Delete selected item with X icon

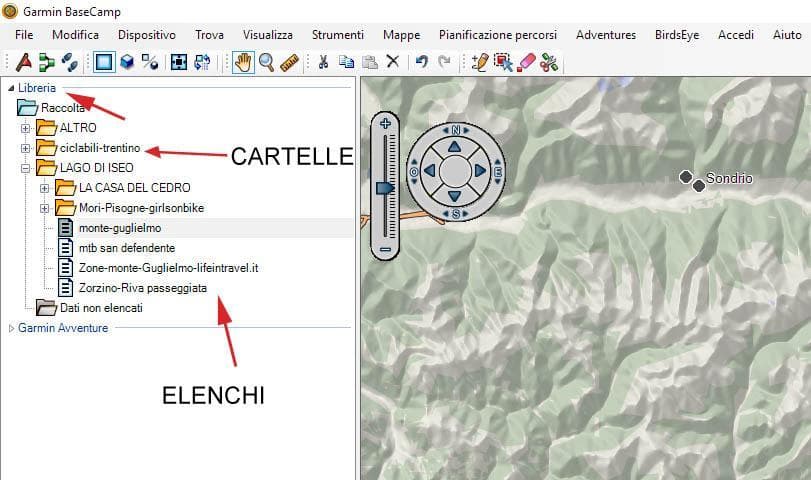click(x=393, y=62)
